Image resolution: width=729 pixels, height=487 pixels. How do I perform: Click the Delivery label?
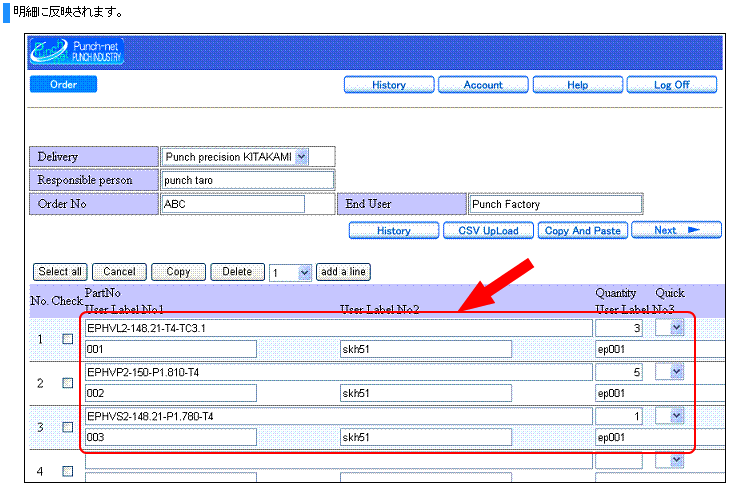(x=58, y=157)
